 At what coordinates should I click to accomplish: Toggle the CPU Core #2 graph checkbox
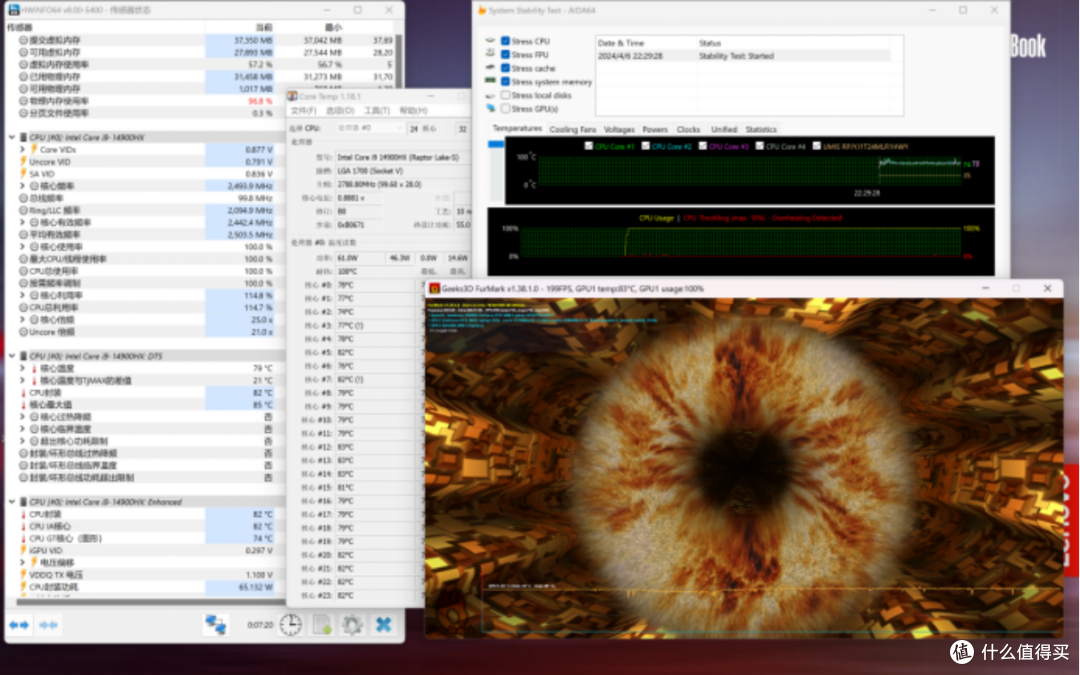click(x=645, y=146)
